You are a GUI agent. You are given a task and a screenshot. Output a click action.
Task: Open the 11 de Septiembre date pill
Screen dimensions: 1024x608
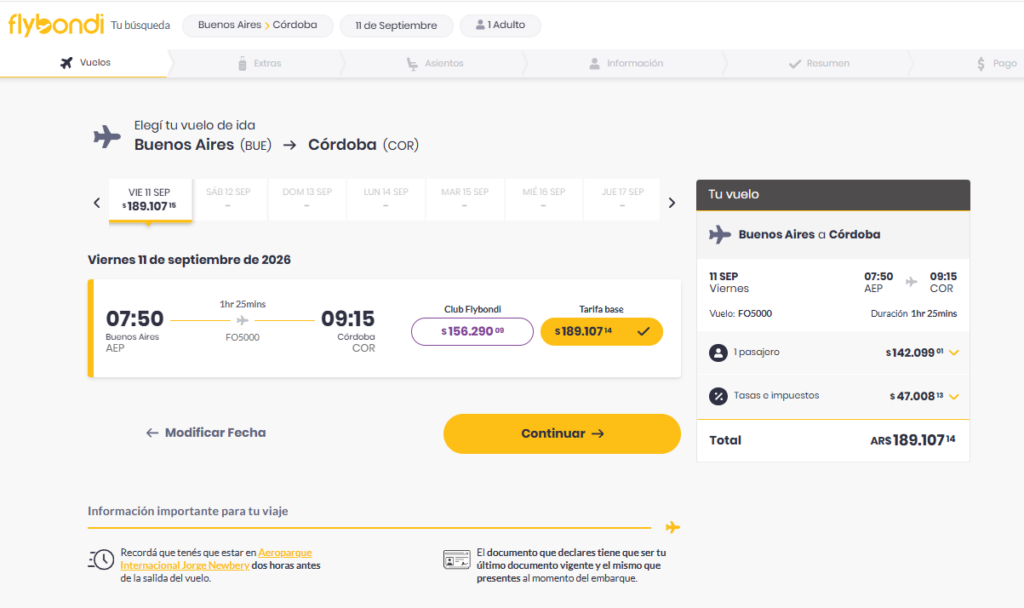click(x=396, y=25)
